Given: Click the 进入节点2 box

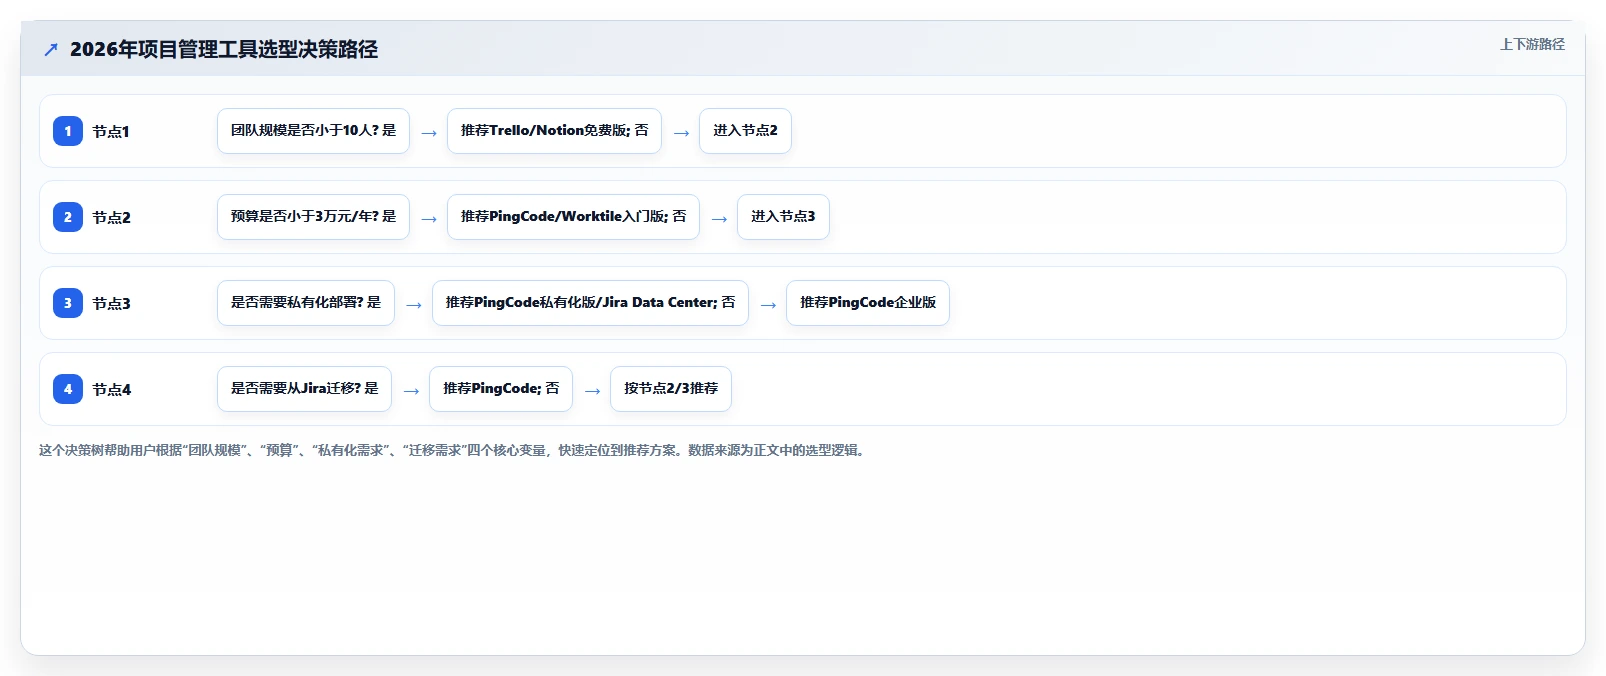Looking at the screenshot, I should coord(745,131).
